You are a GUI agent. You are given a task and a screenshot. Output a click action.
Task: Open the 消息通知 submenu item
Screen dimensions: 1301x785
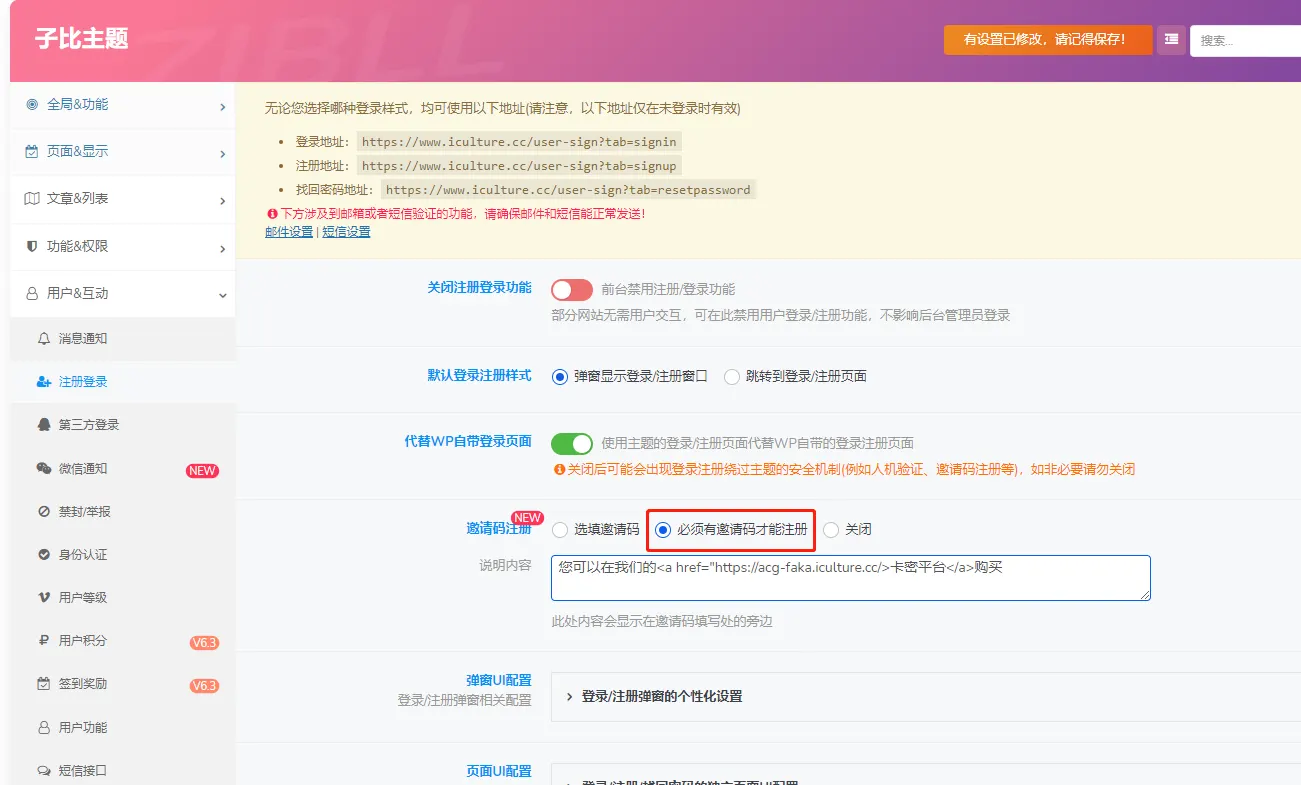123,339
